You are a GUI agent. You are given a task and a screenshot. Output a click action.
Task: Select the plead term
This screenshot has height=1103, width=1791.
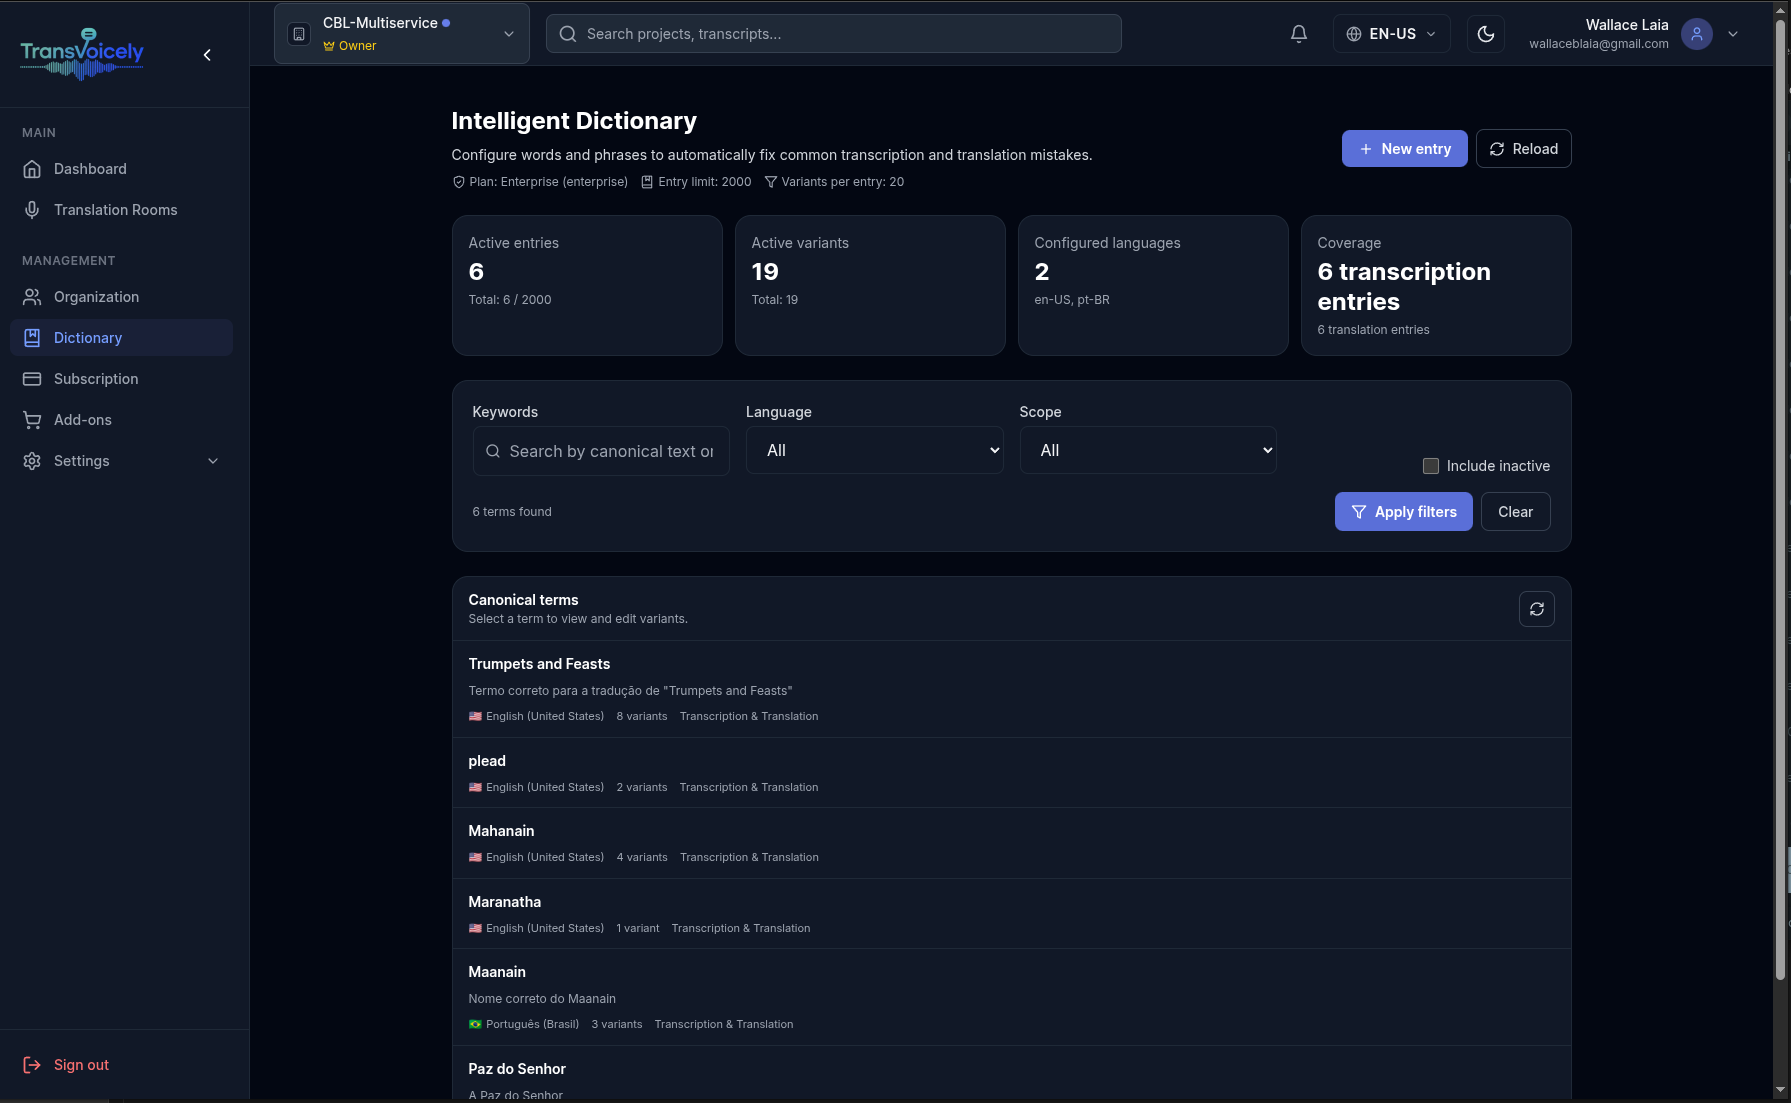point(1011,773)
